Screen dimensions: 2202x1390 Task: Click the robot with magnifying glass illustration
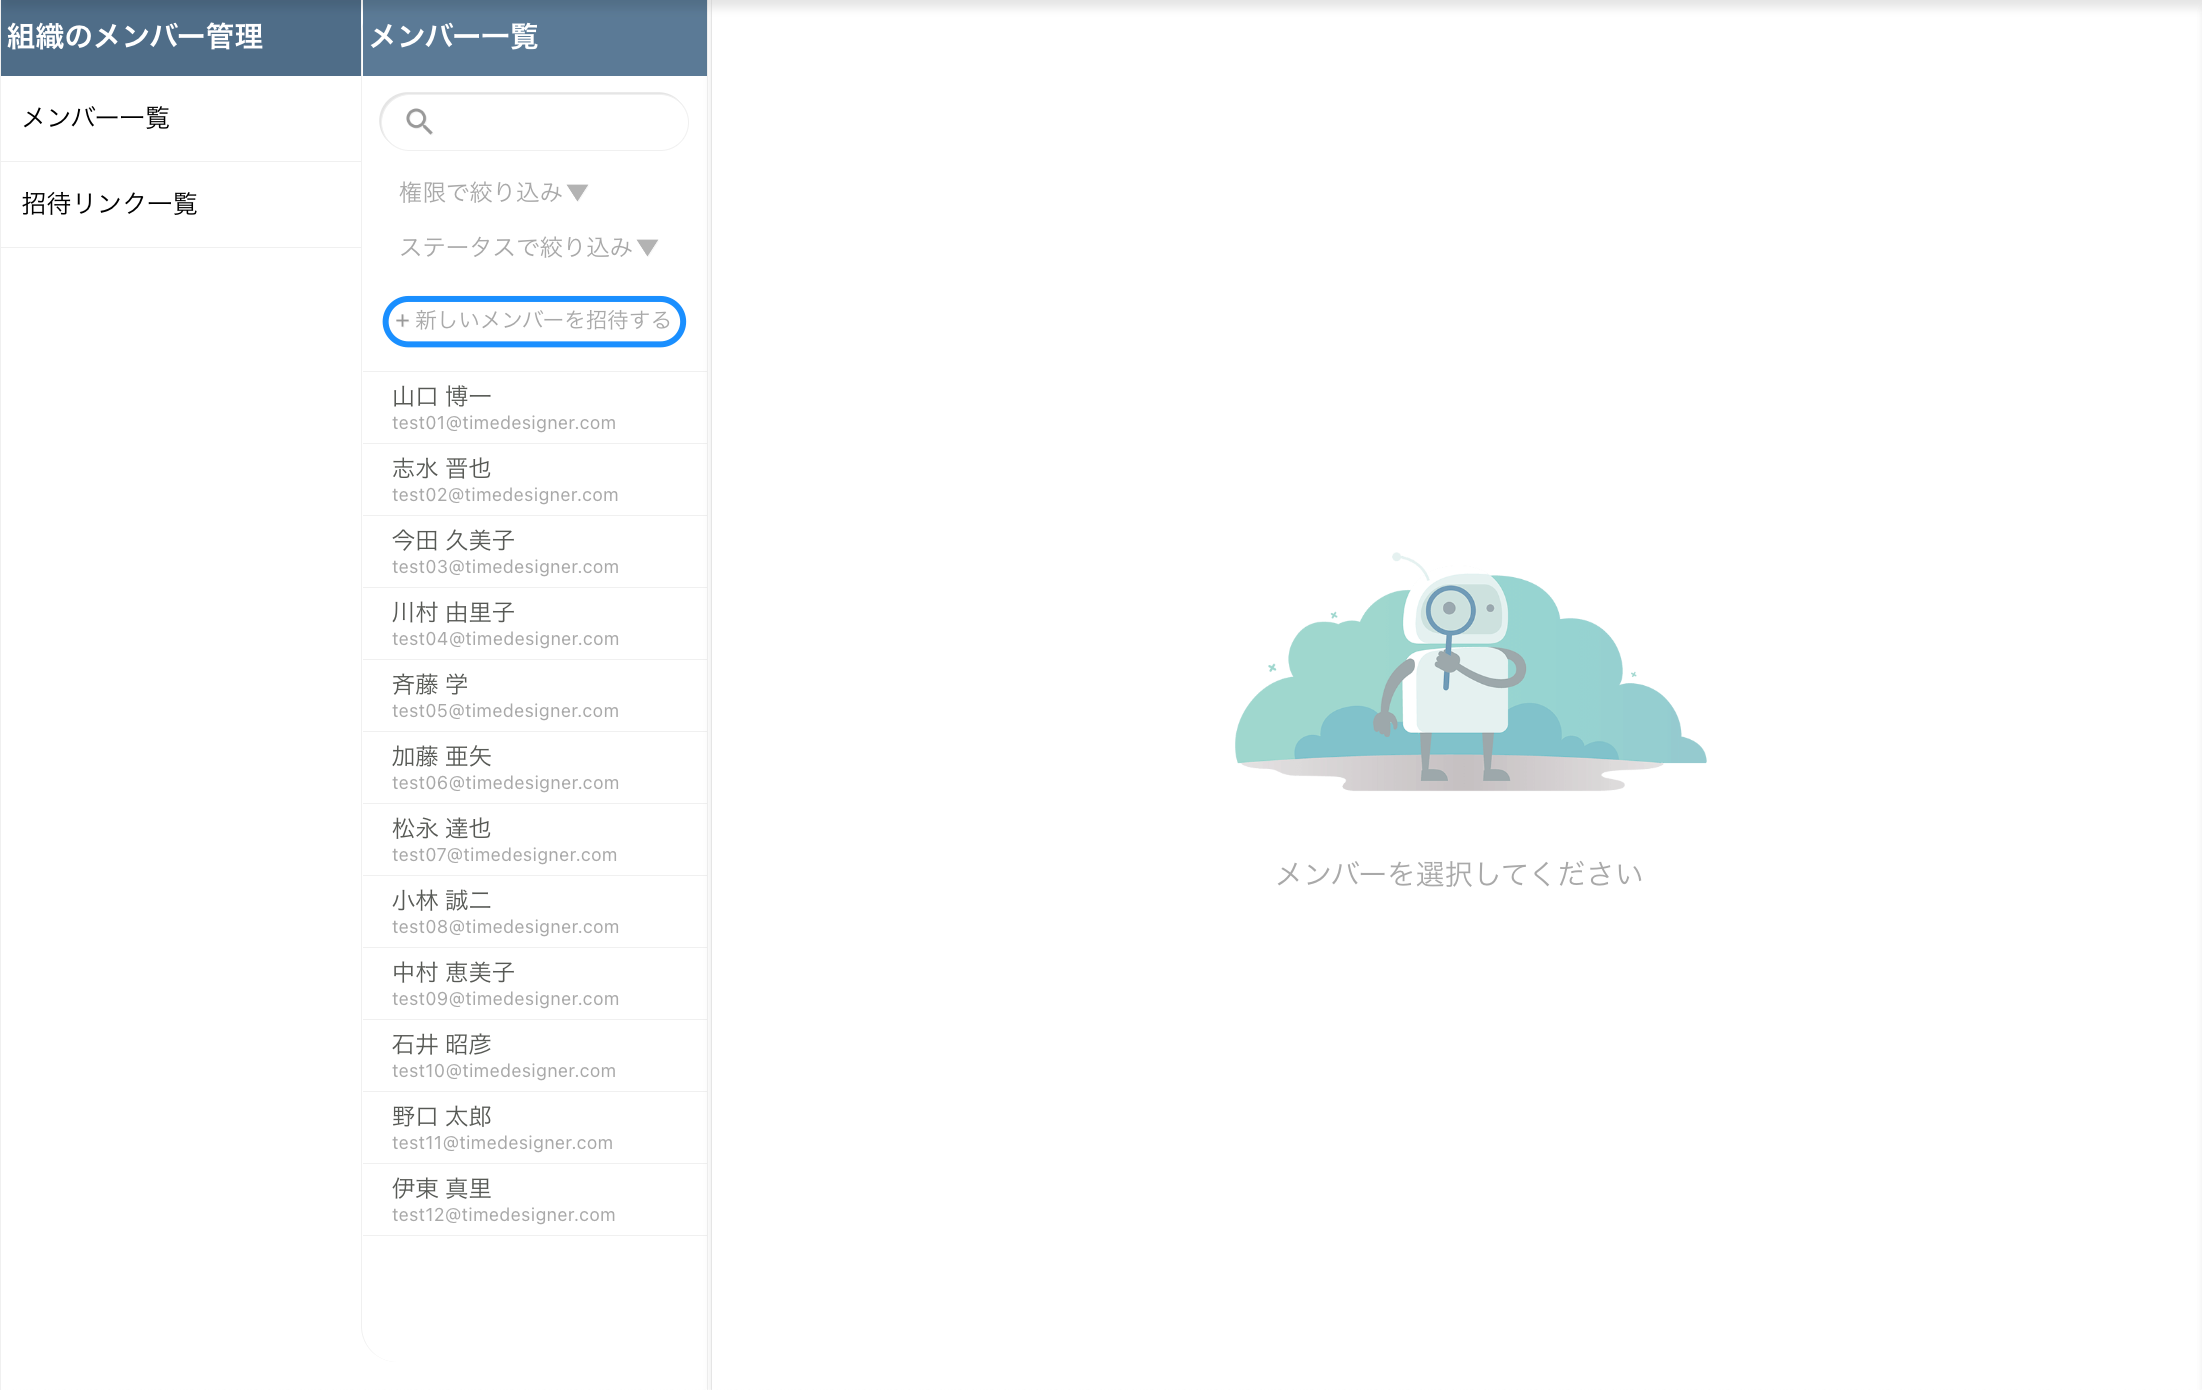click(1460, 672)
